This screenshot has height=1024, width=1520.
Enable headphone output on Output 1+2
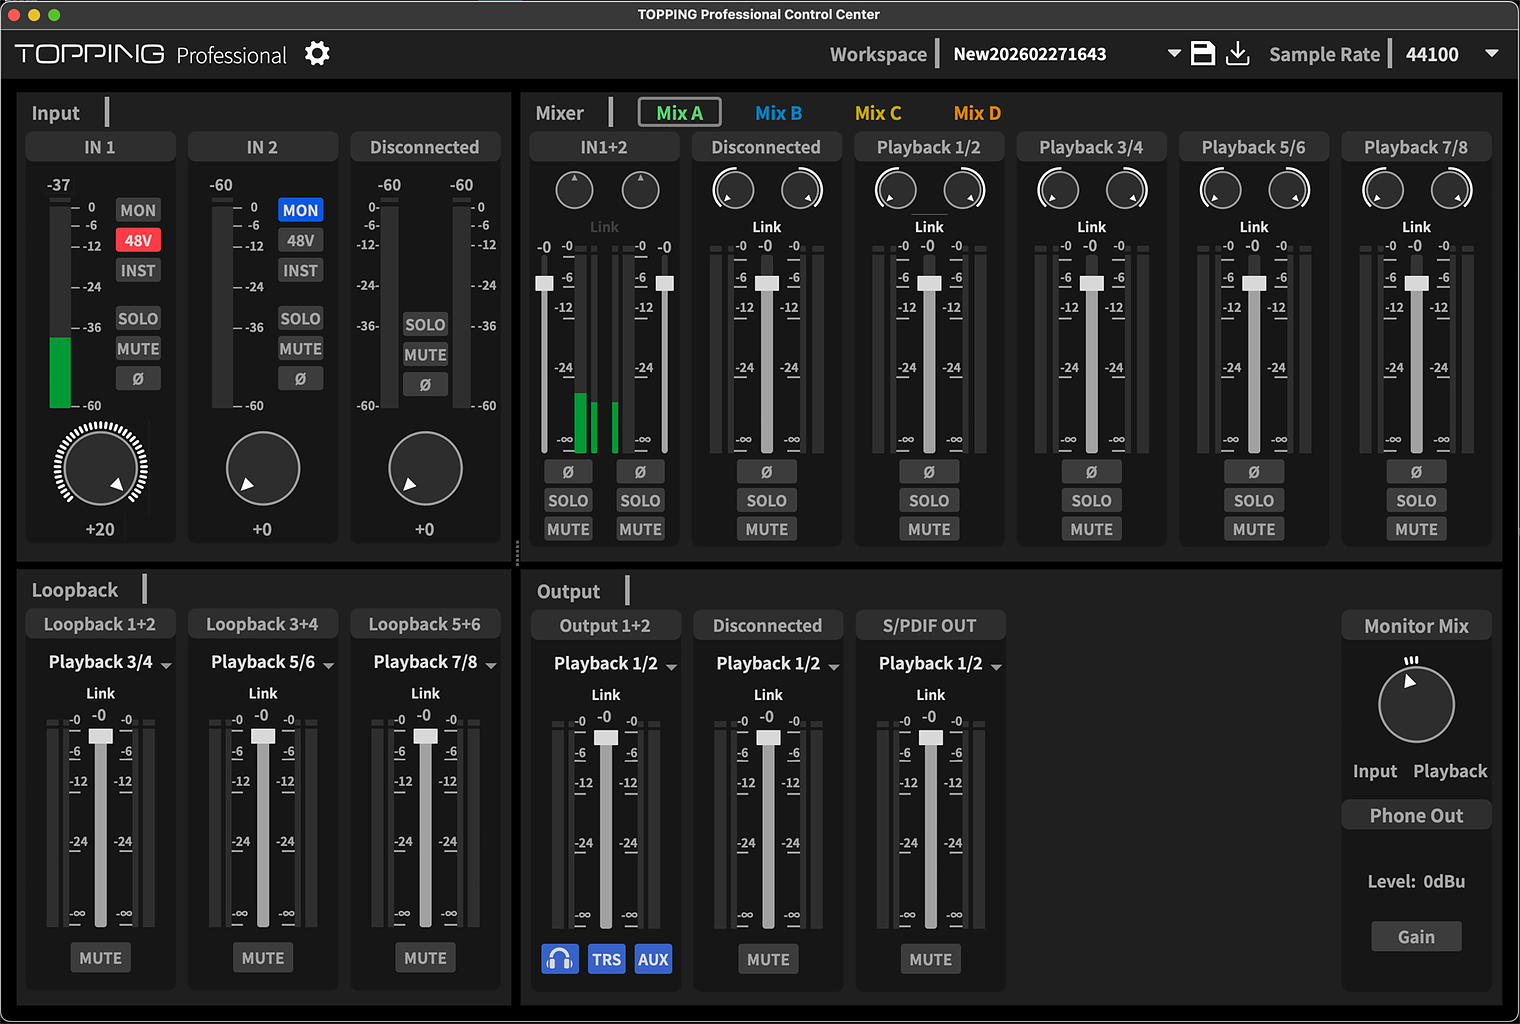pyautogui.click(x=560, y=959)
